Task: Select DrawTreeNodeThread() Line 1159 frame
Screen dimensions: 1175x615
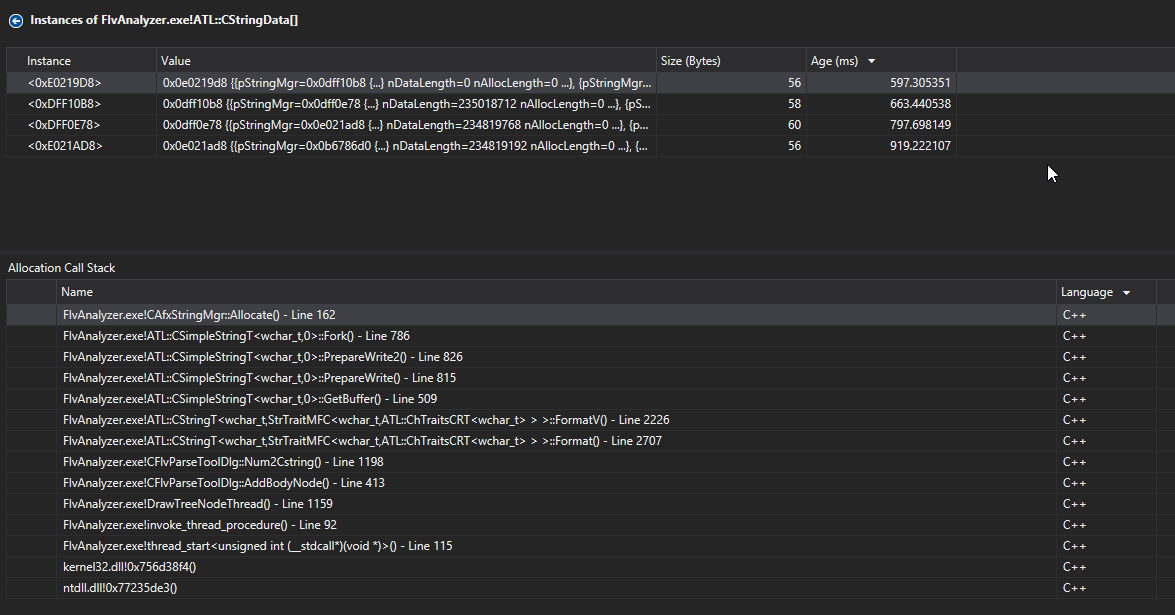Action: click(x=197, y=504)
